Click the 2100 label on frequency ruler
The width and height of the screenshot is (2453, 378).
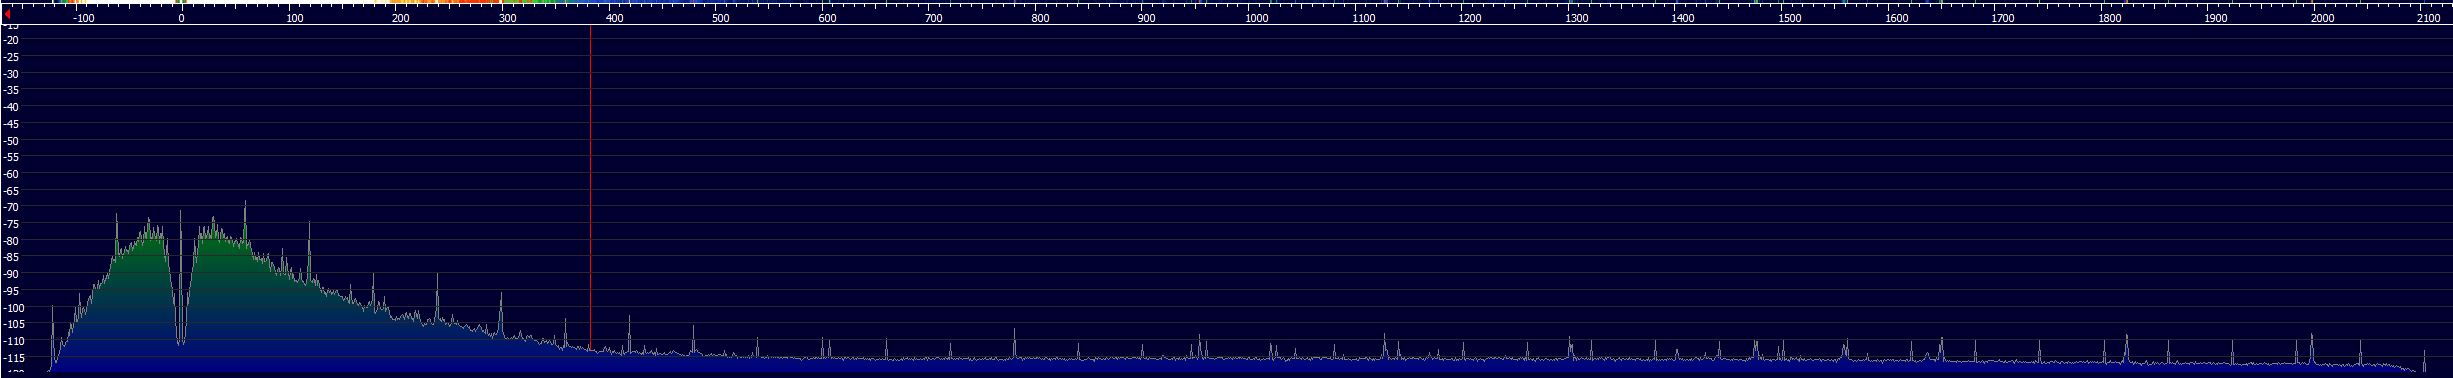pyautogui.click(x=2428, y=18)
